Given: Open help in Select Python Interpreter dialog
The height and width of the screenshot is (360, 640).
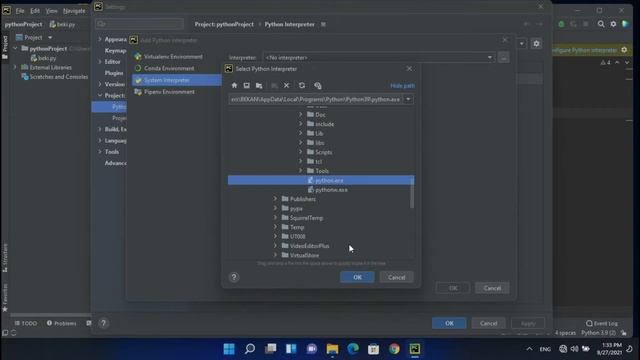Looking at the screenshot, I should tap(234, 277).
